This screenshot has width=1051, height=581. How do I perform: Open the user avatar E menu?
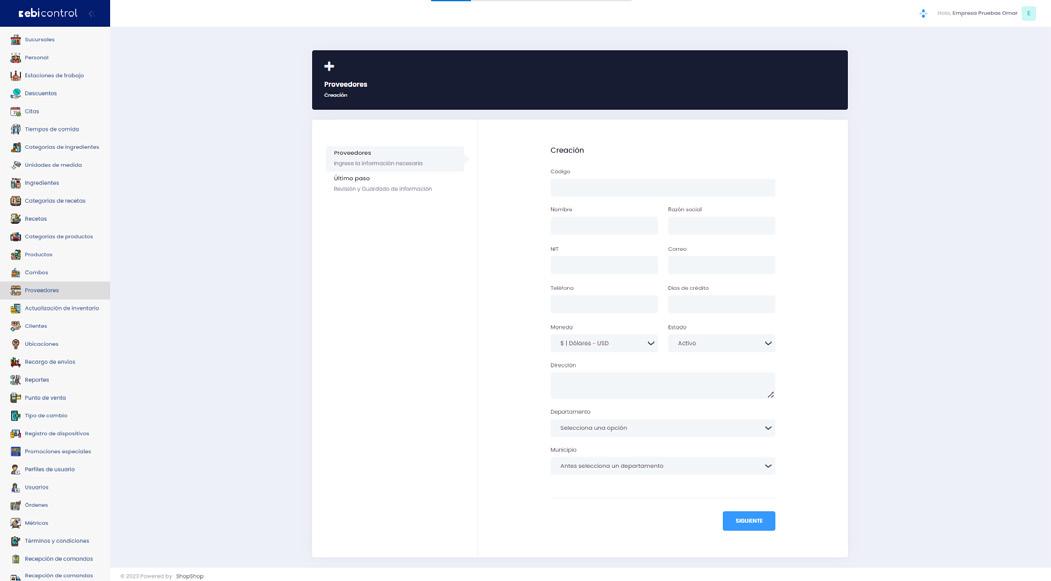(1028, 13)
